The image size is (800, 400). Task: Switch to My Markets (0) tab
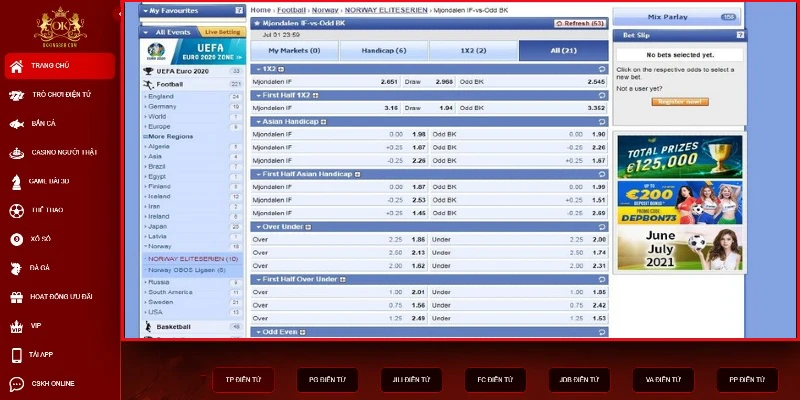pos(294,51)
